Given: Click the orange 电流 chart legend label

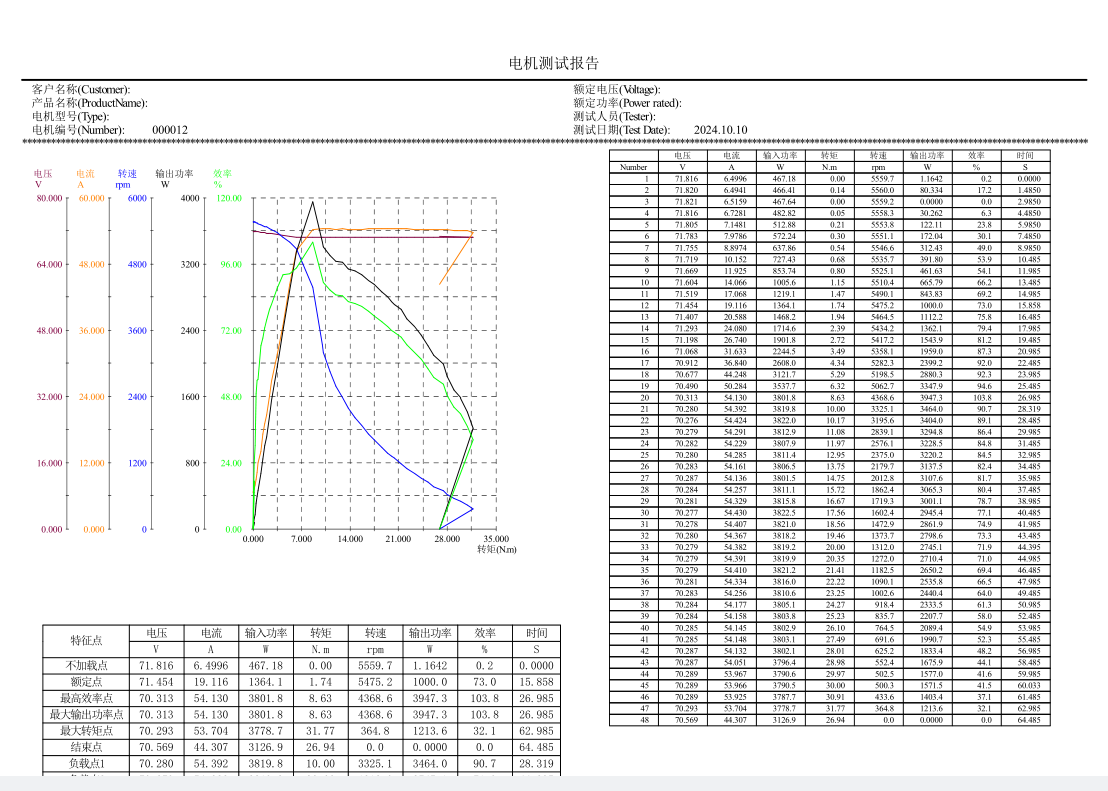Looking at the screenshot, I should (x=86, y=174).
